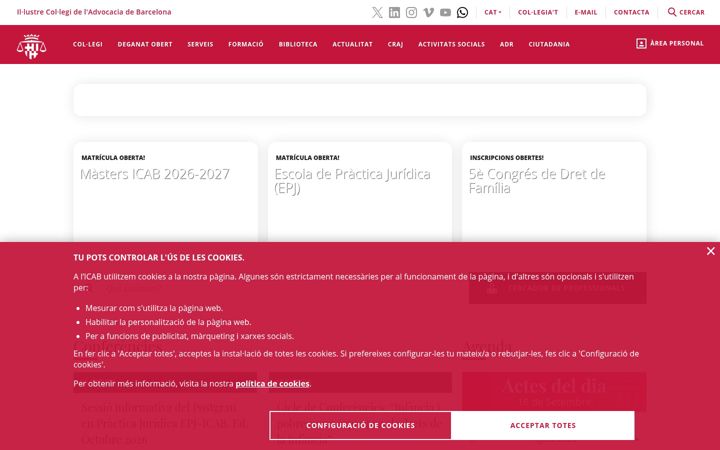Open the ACTIVITATS SOCIALS menu
720x450 pixels.
coord(451,44)
